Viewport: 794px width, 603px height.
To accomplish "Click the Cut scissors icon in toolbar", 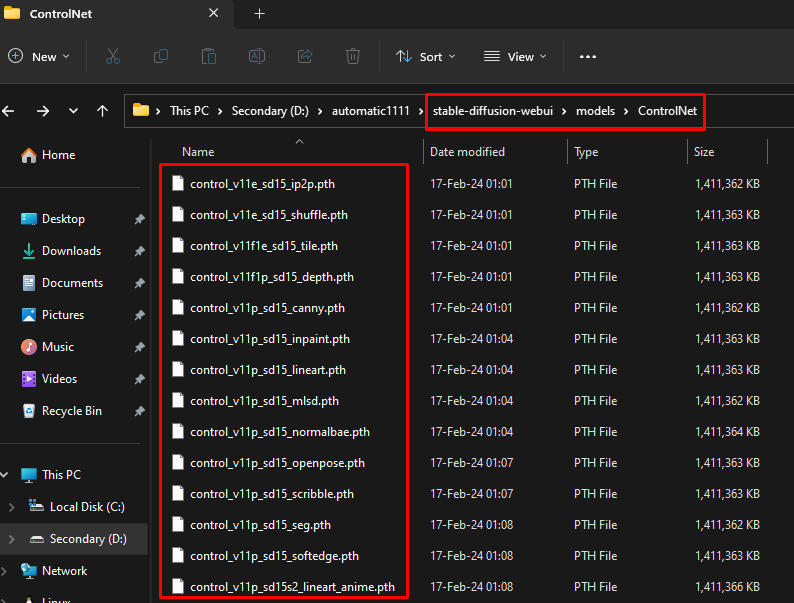I will point(113,57).
